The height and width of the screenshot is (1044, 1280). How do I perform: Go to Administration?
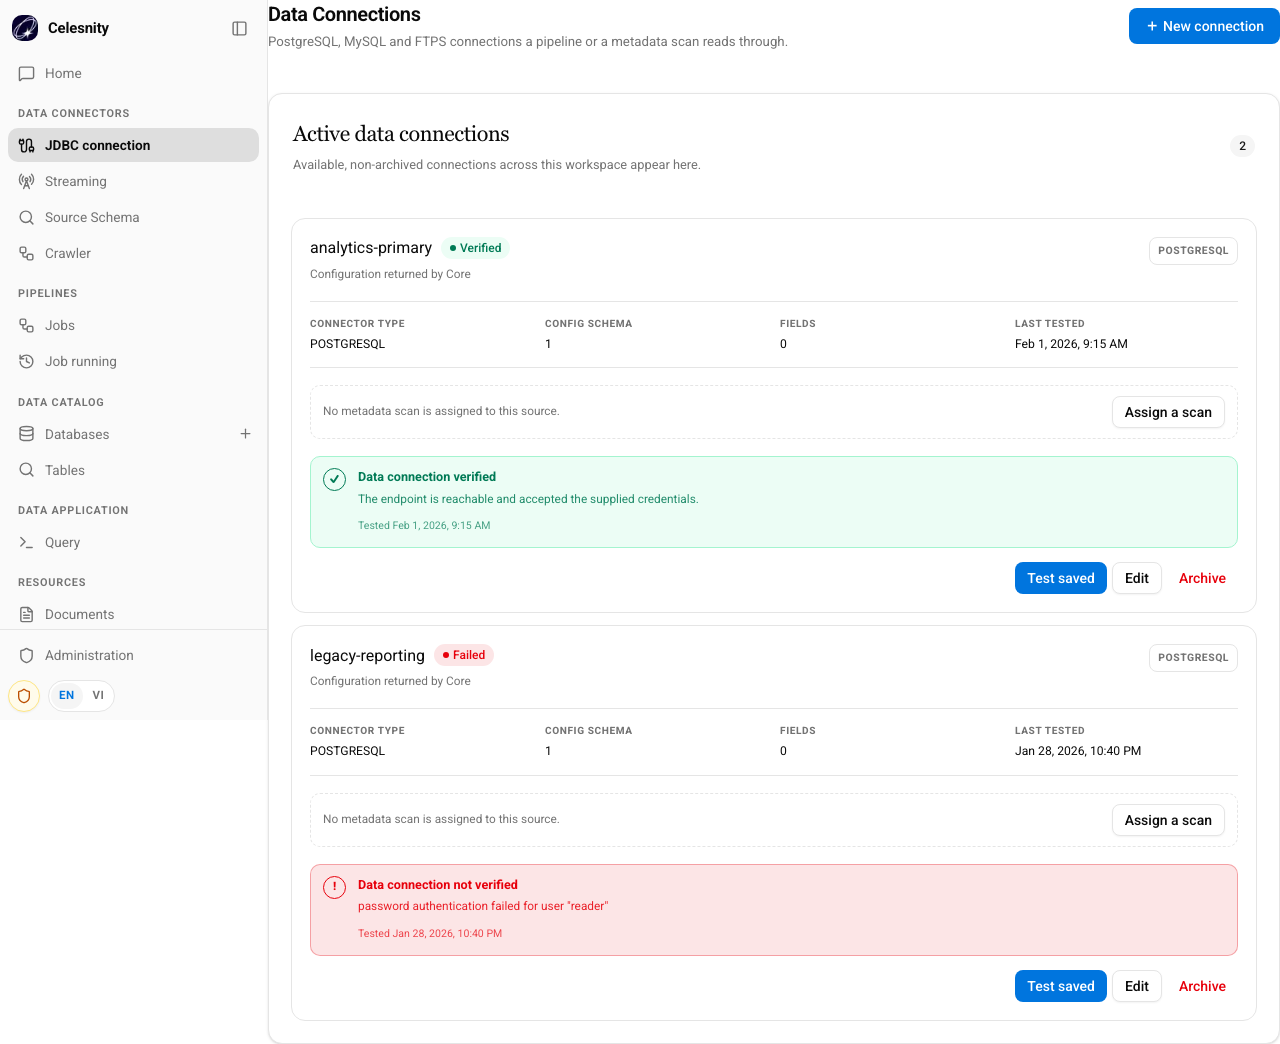[x=133, y=655]
